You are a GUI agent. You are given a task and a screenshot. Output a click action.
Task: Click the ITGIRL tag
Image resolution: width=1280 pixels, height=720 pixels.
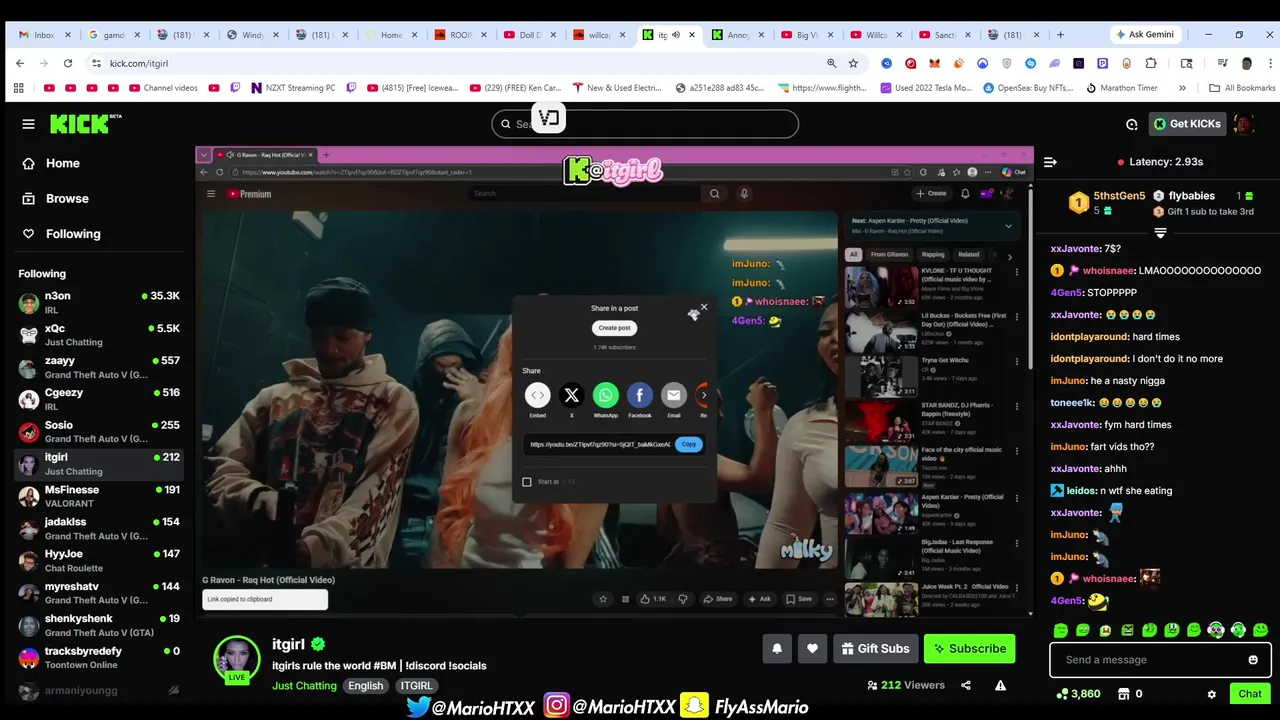point(416,686)
